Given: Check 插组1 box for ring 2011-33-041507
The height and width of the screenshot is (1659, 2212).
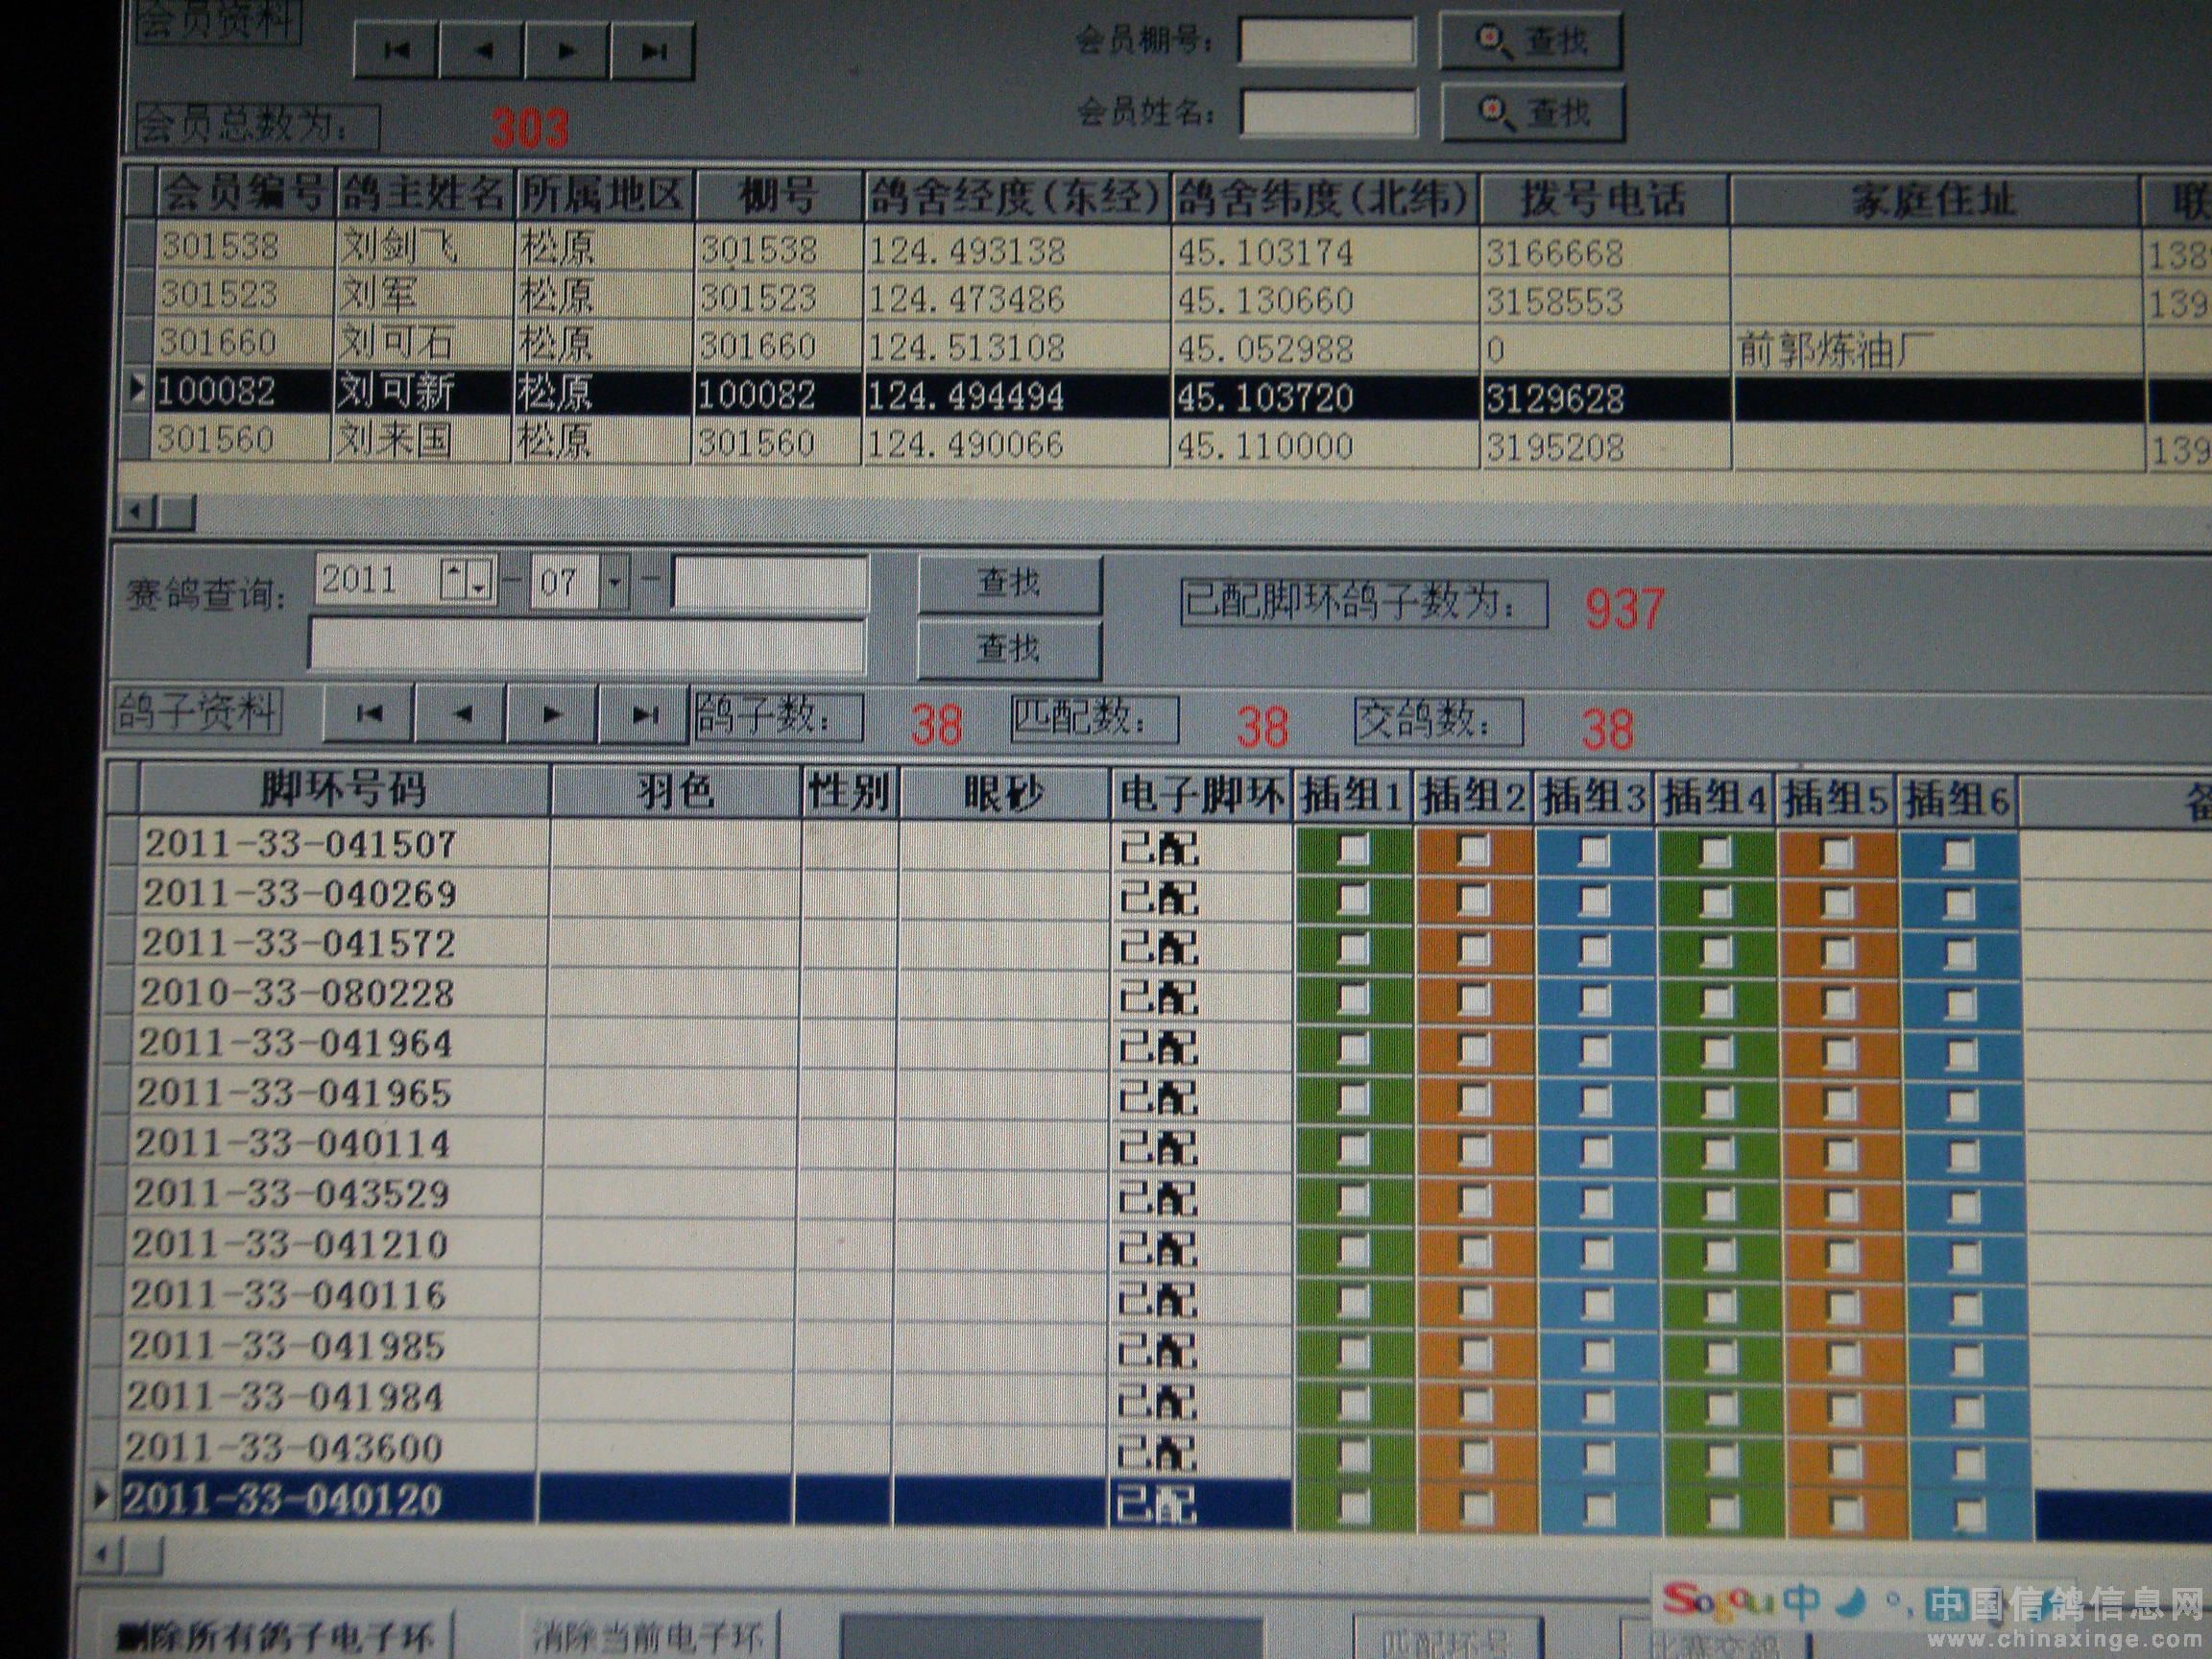Looking at the screenshot, I should tap(1353, 849).
